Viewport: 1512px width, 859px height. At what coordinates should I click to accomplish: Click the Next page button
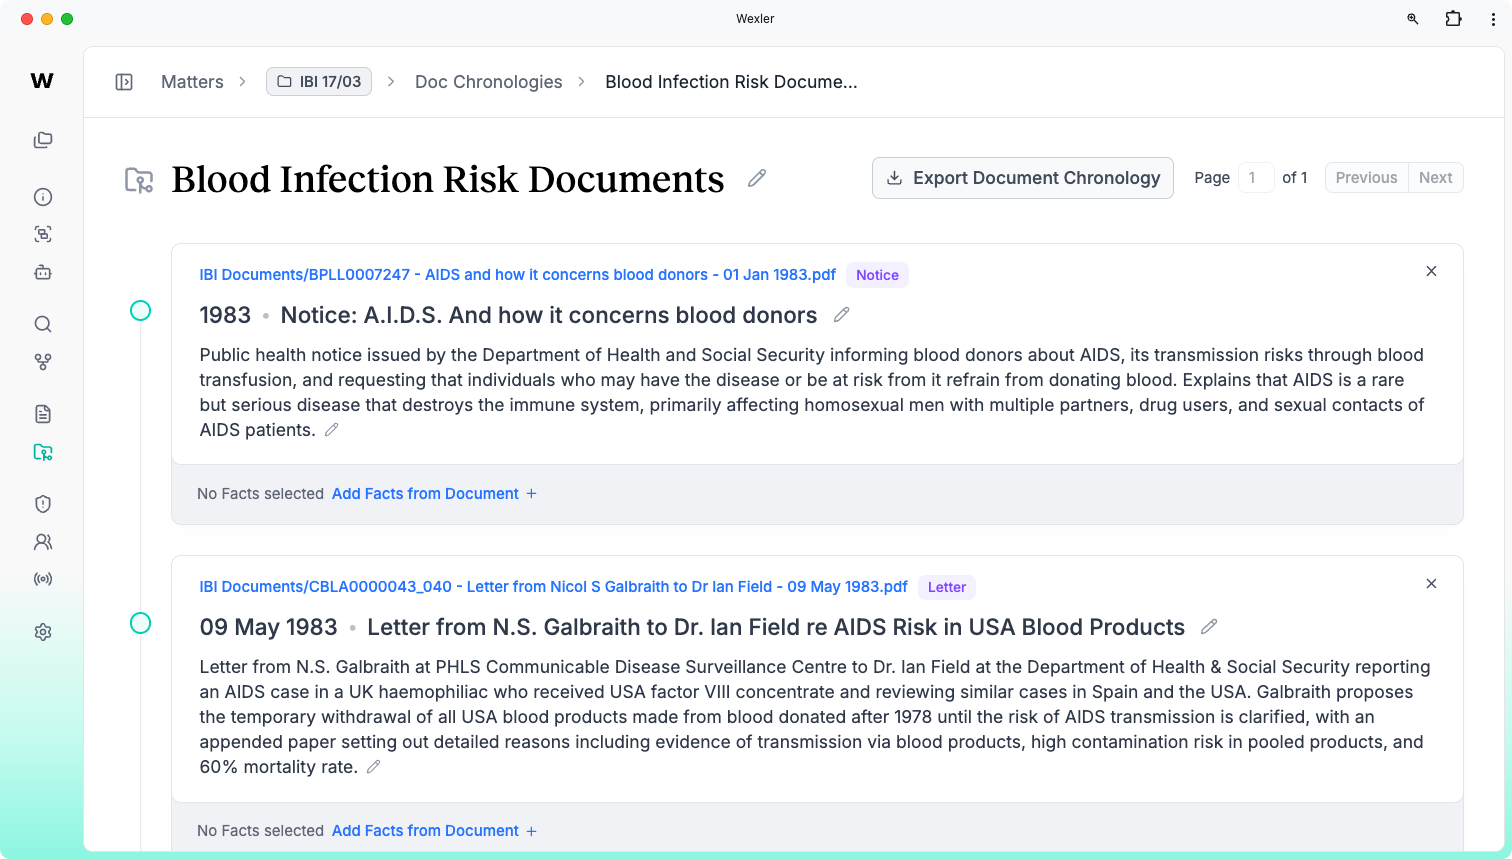tap(1435, 178)
